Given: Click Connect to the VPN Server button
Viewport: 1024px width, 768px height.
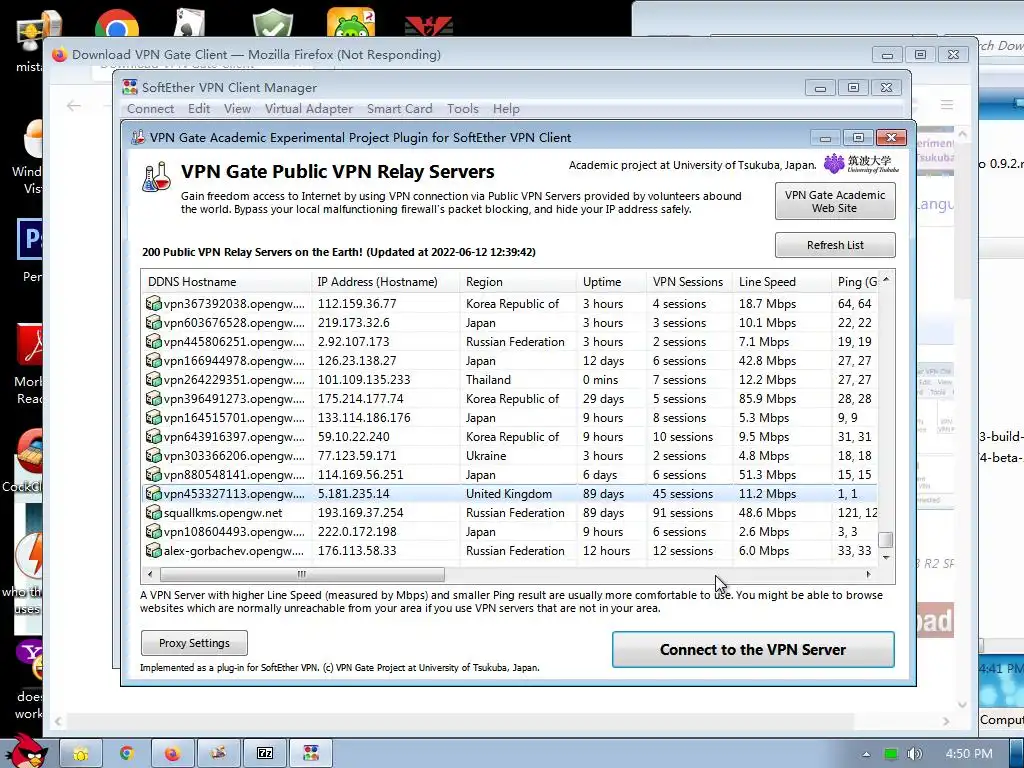Looking at the screenshot, I should point(753,650).
